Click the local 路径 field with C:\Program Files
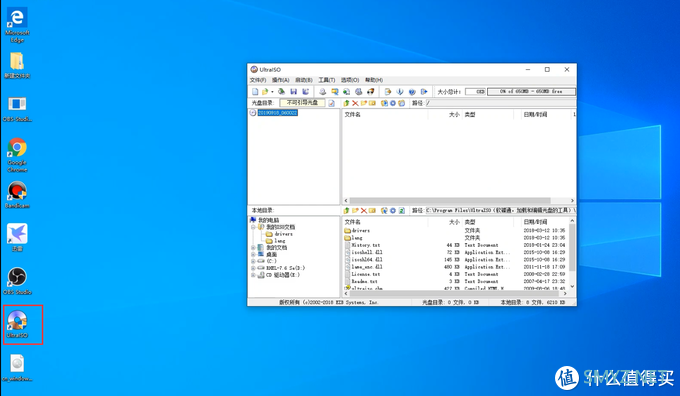The image size is (680, 396). [500, 210]
